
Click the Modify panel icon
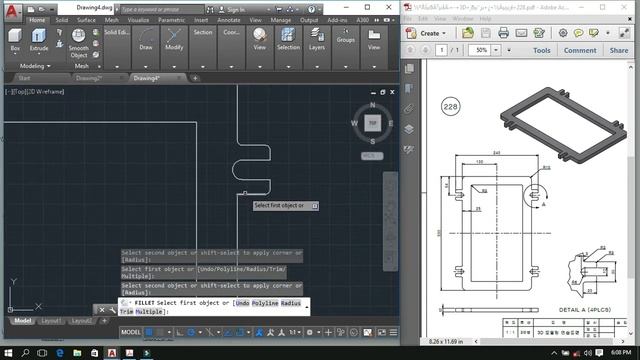coord(174,36)
